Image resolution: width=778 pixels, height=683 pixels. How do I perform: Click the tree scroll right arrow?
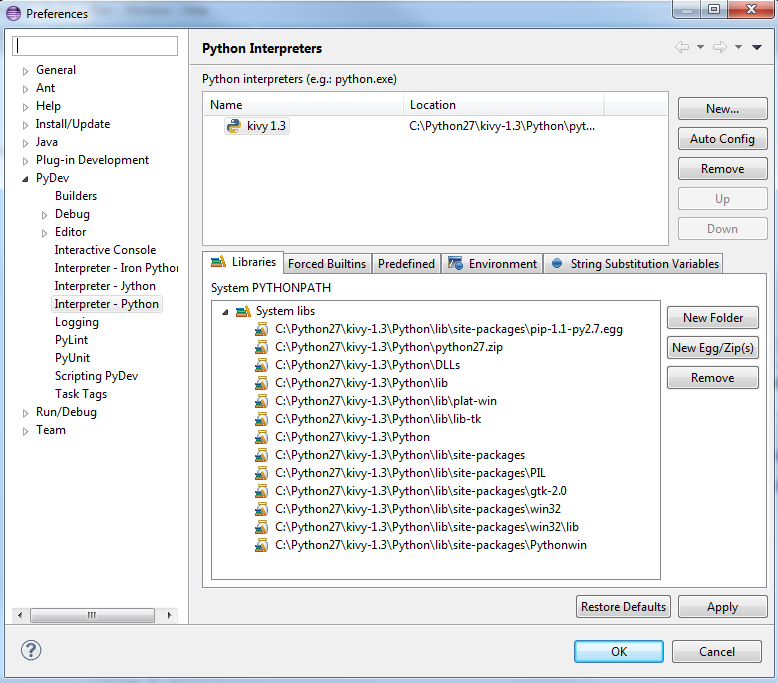170,615
